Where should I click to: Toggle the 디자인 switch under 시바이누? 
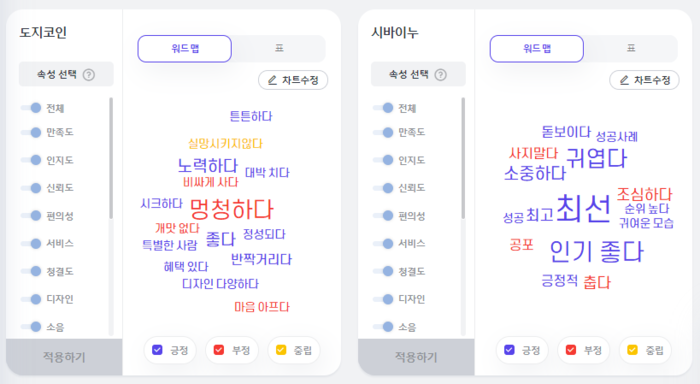tap(383, 299)
